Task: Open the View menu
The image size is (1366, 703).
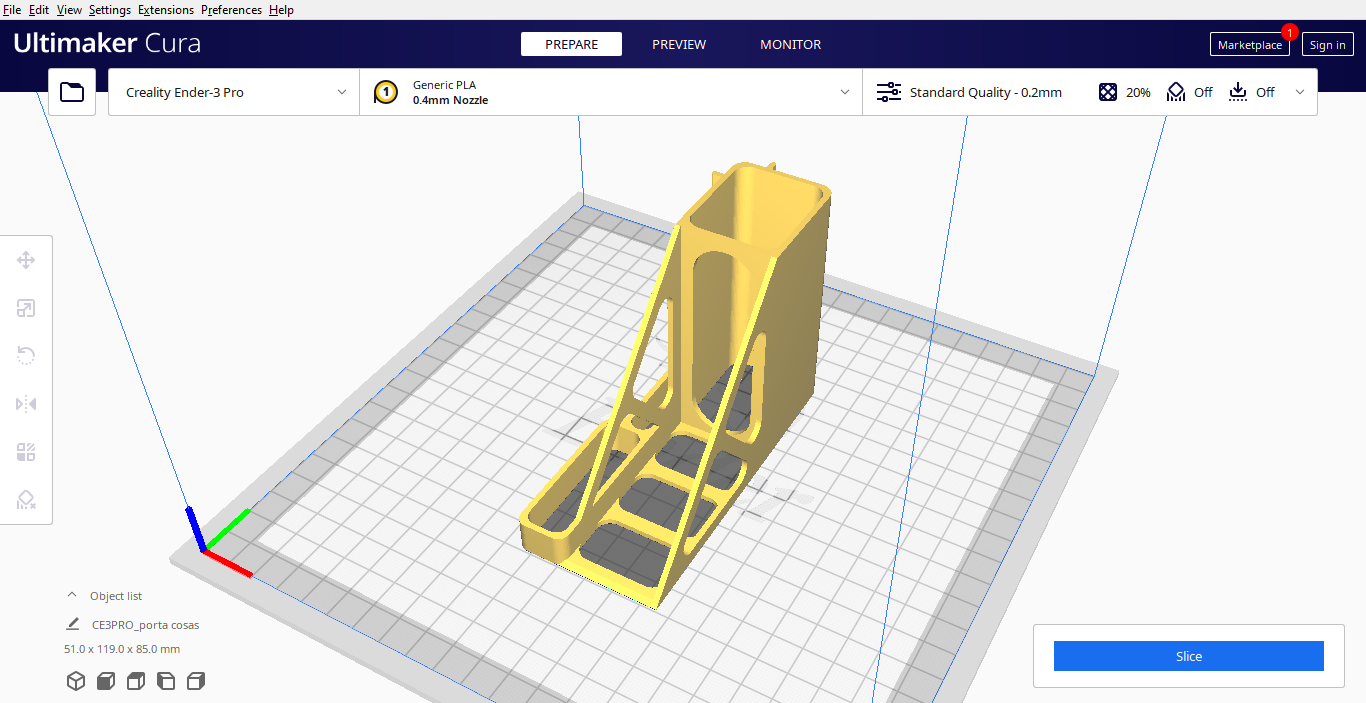Action: pos(69,10)
